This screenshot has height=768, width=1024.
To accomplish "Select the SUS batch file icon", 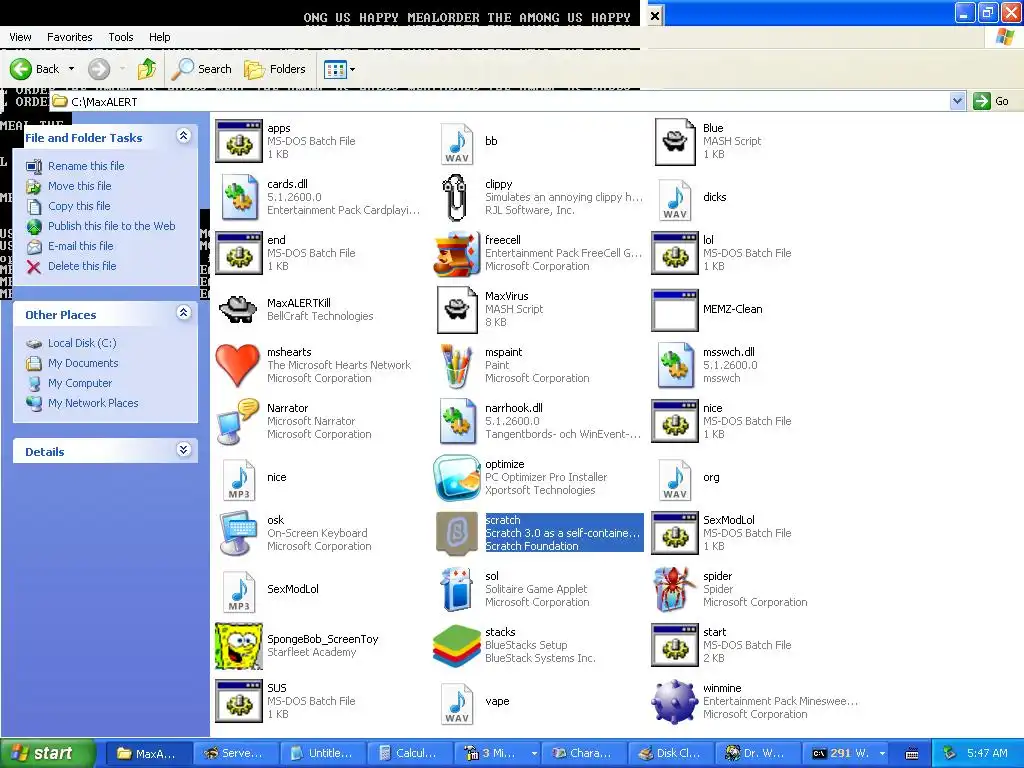I will pyautogui.click(x=239, y=701).
